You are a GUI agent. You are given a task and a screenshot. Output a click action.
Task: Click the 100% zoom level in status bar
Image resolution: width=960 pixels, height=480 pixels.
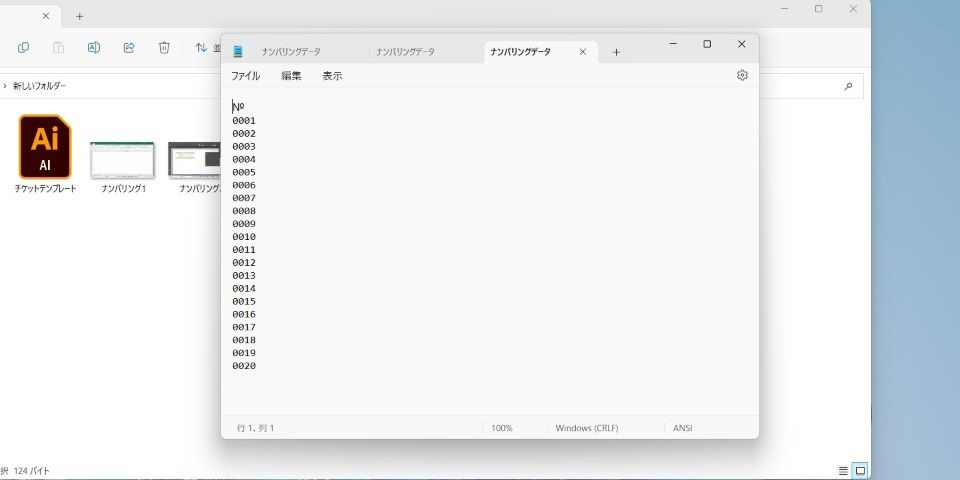tap(502, 428)
